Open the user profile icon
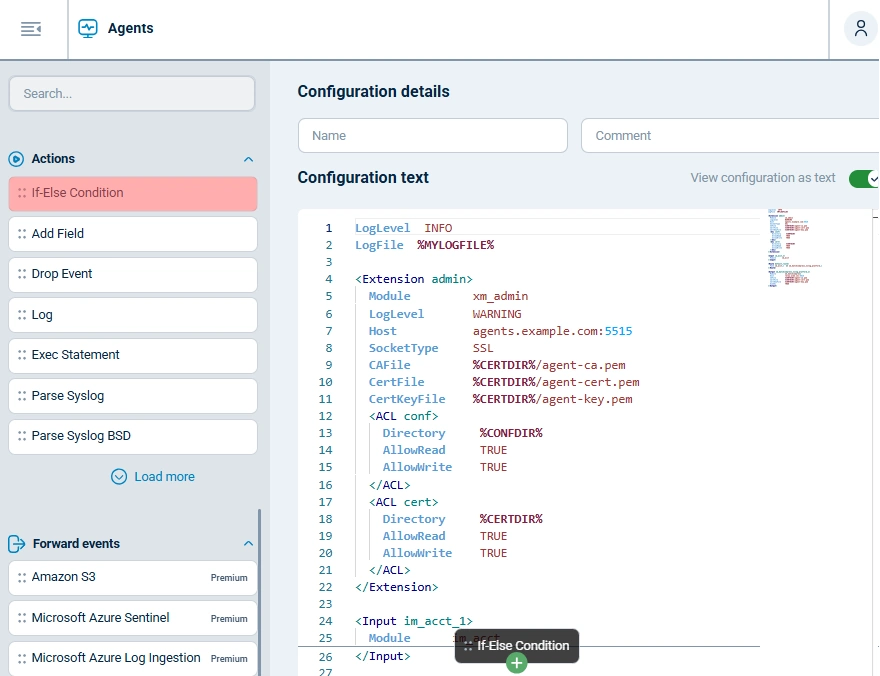 860,28
